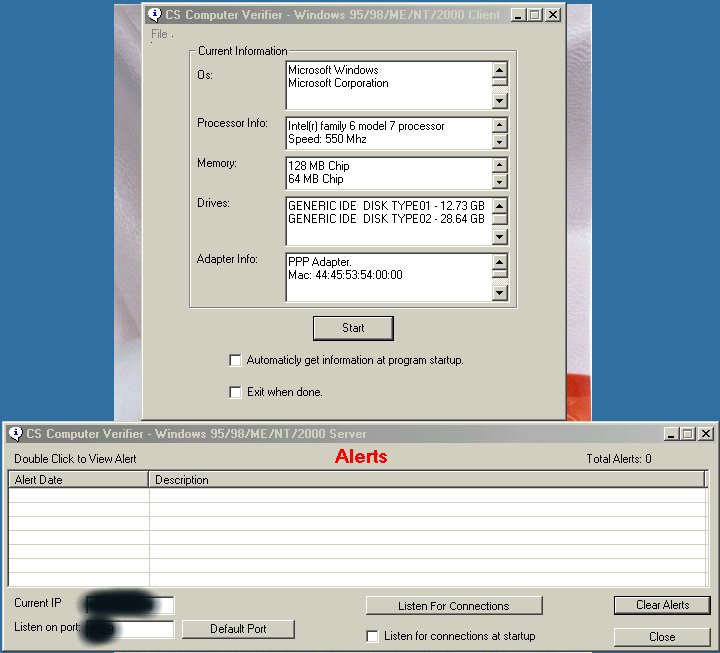The height and width of the screenshot is (653, 720).
Task: Click the Server window title bar icon
Action: pyautogui.click(x=15, y=434)
